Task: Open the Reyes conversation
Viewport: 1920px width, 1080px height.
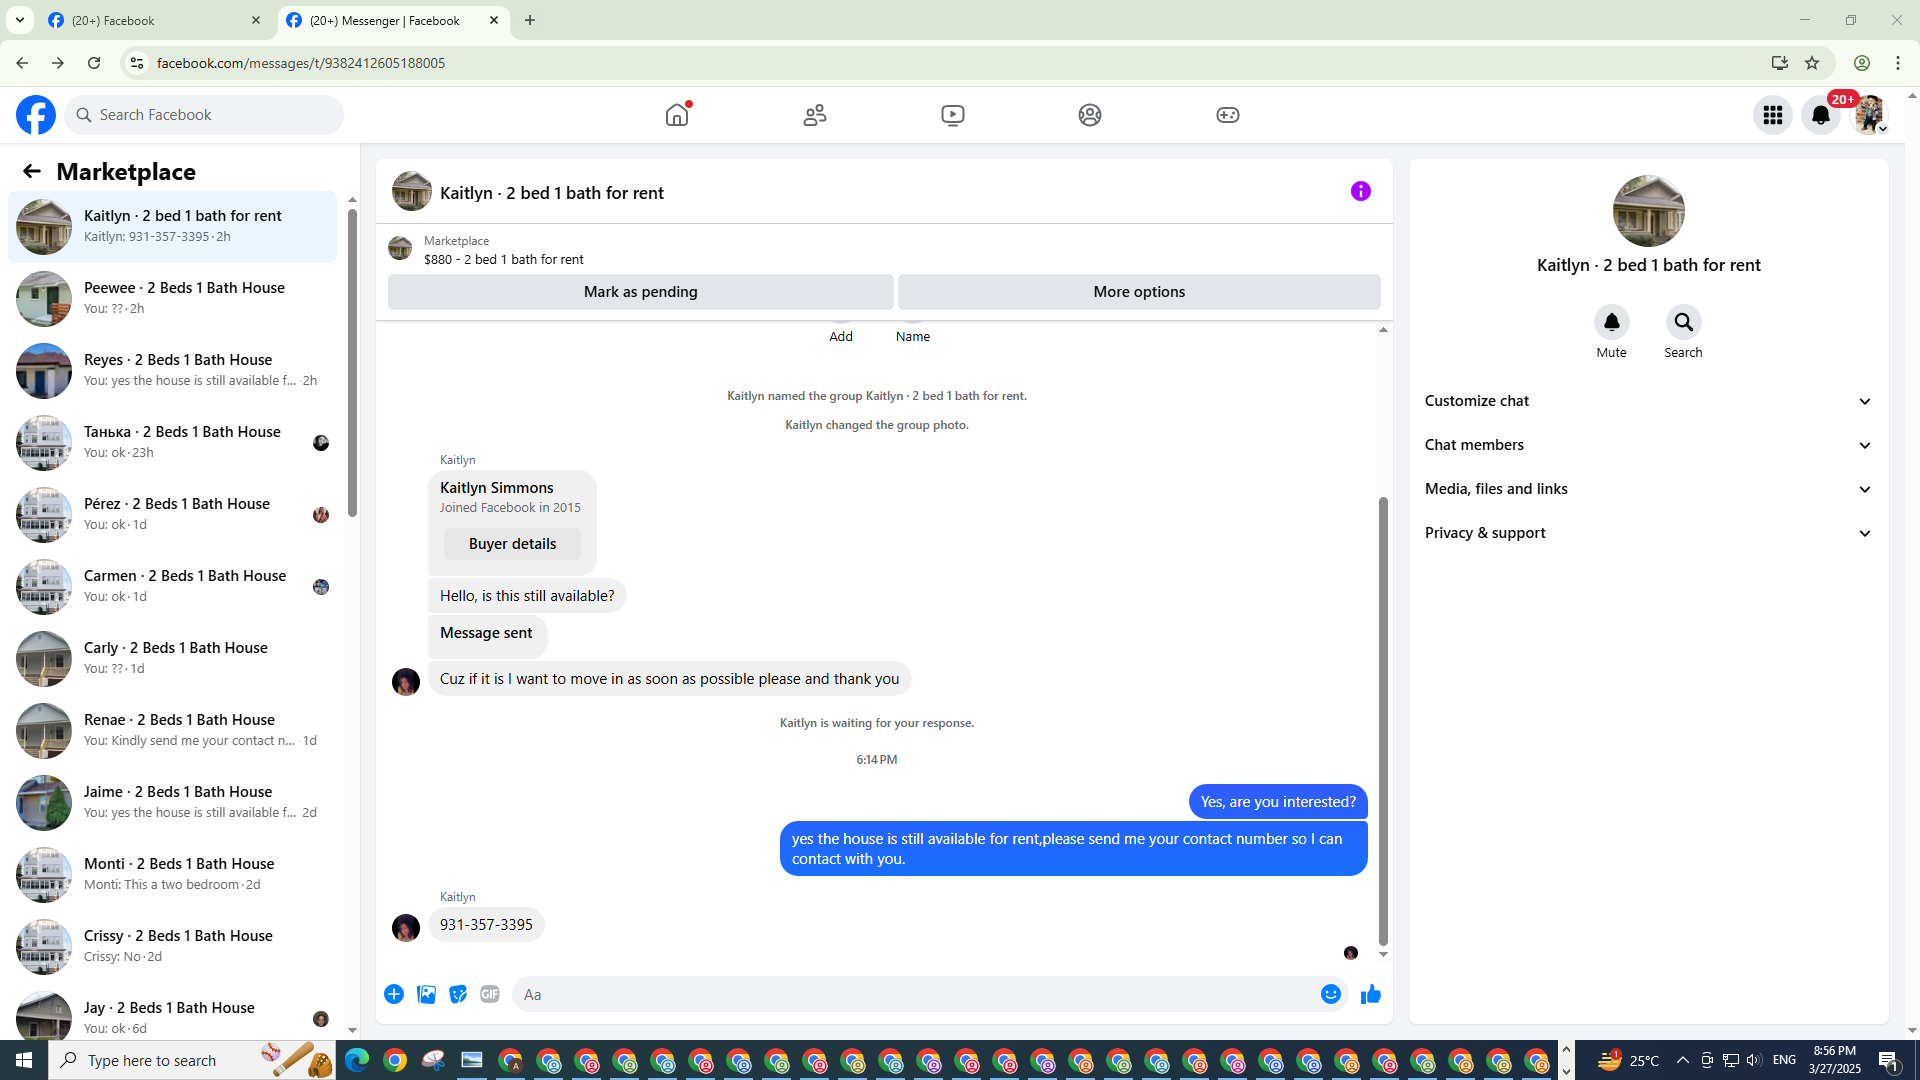Action: coord(173,370)
